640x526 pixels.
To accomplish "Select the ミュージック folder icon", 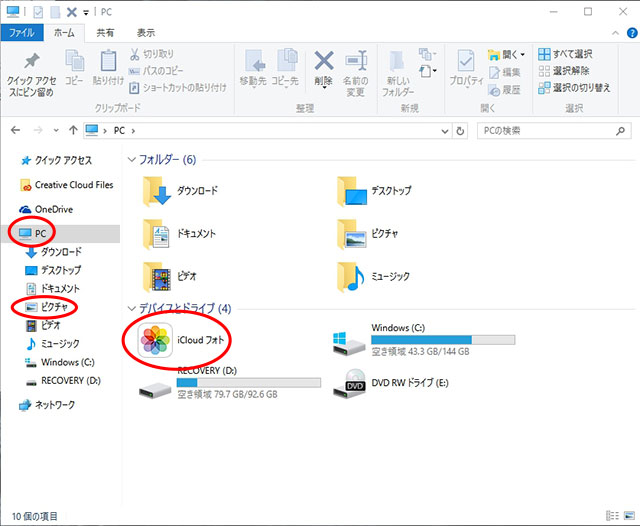I will click(x=352, y=277).
